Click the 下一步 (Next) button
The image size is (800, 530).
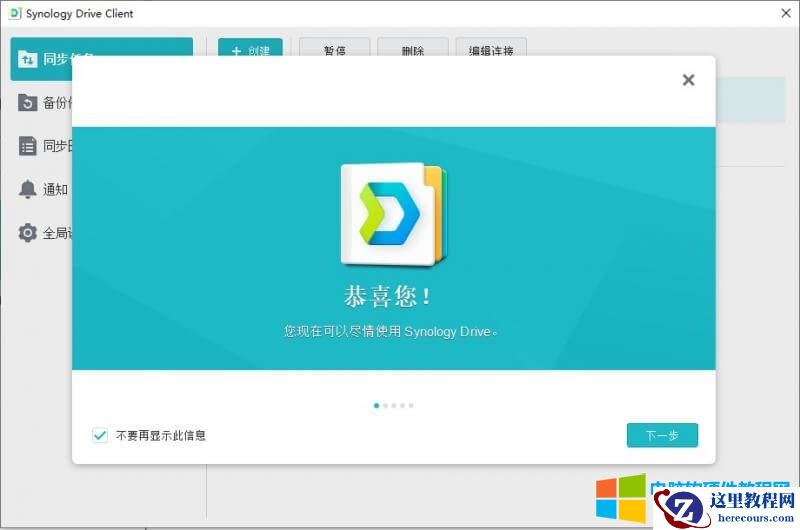click(662, 435)
